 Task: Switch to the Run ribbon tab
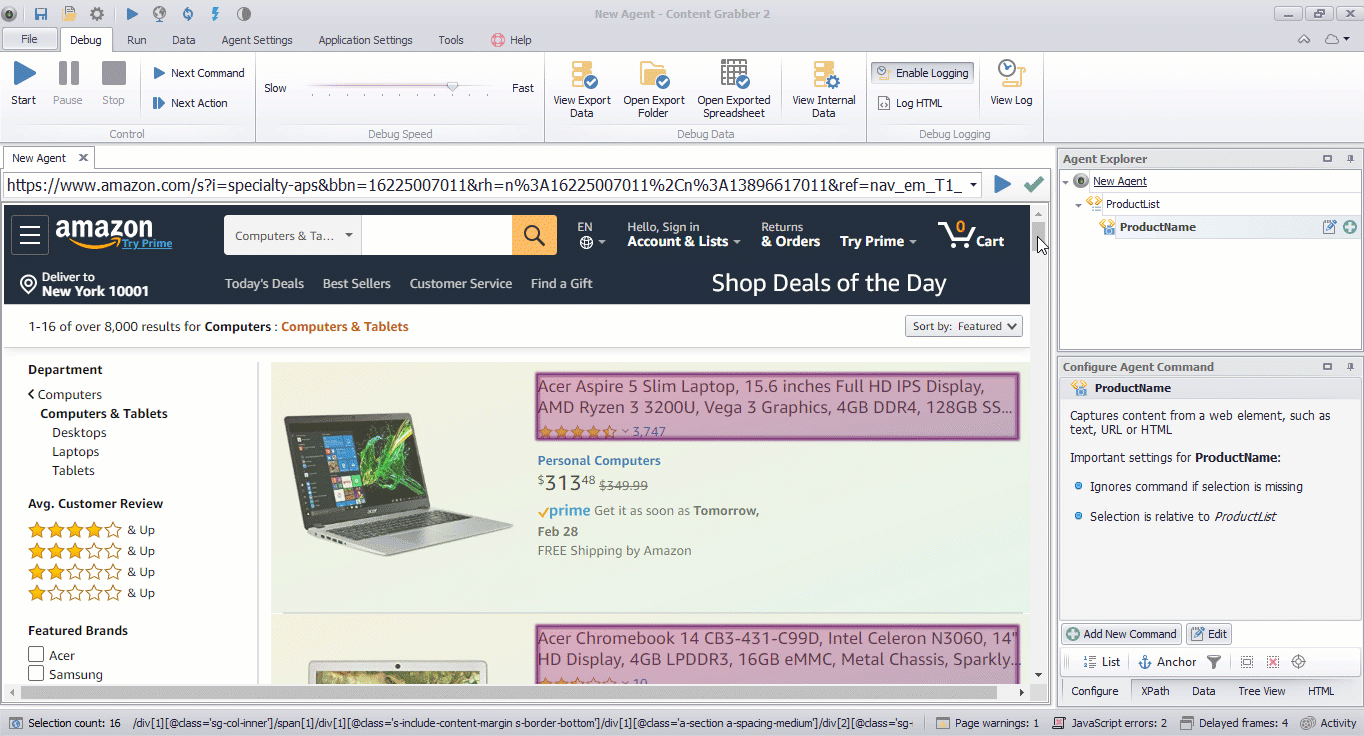[x=136, y=40]
